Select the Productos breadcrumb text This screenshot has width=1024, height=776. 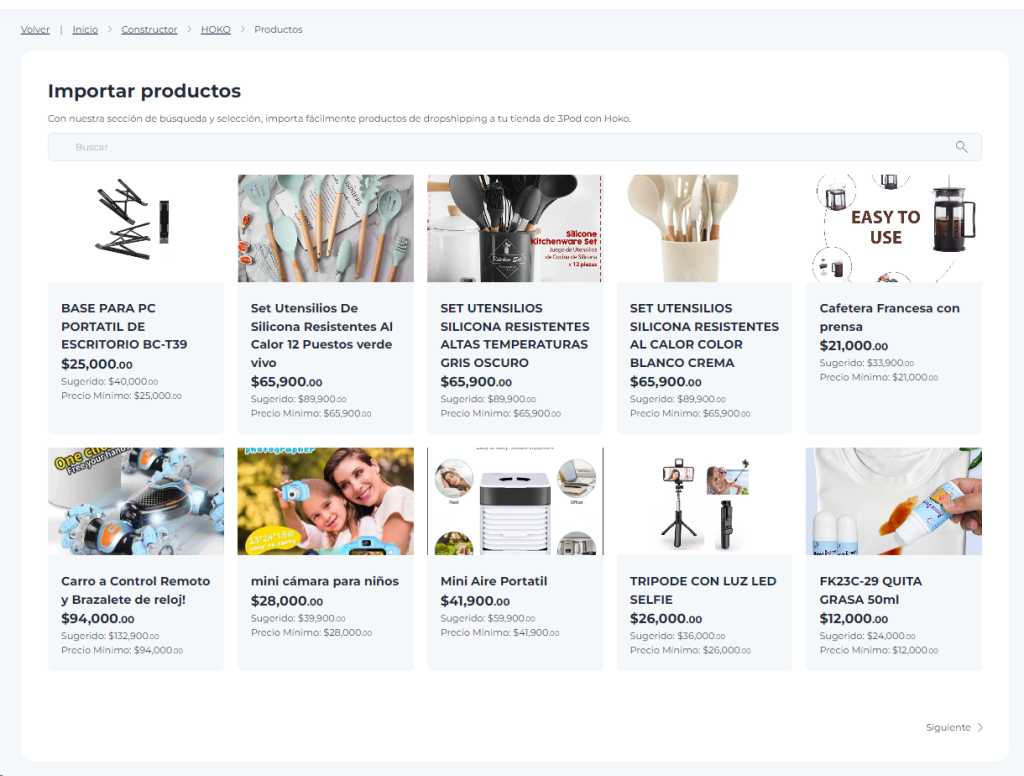click(x=278, y=29)
